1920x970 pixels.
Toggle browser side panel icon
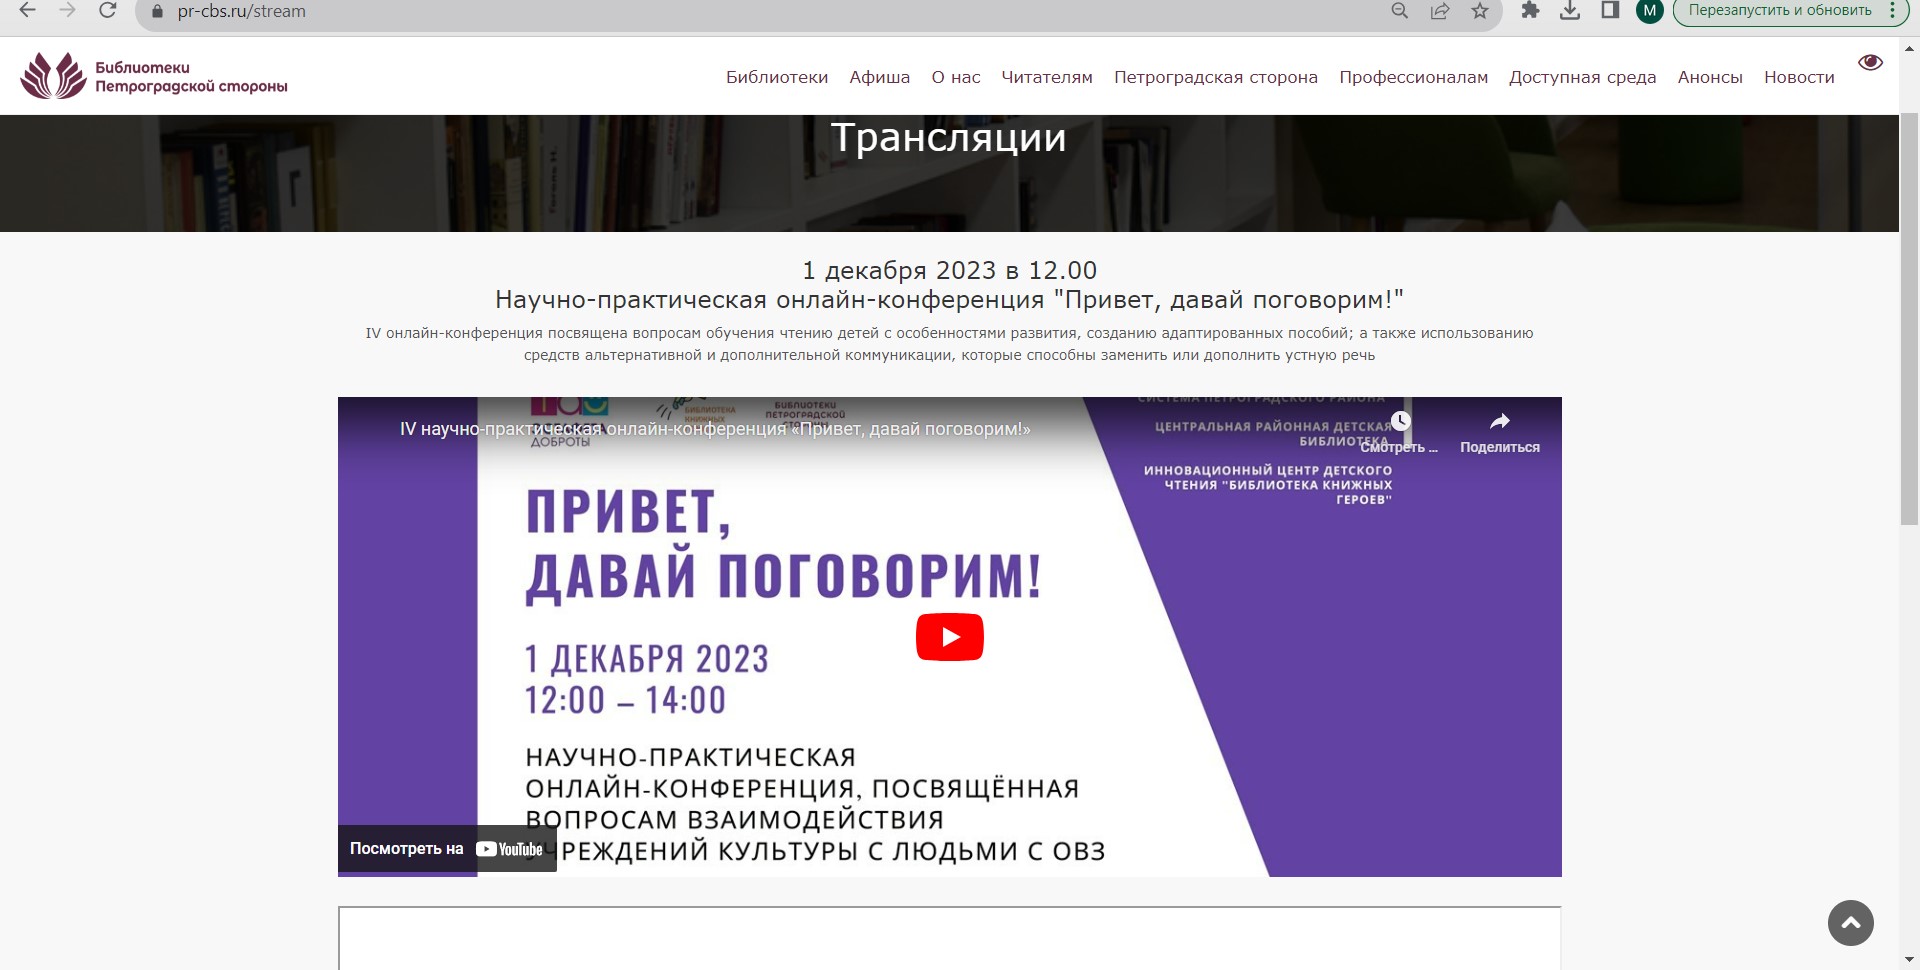click(x=1610, y=11)
